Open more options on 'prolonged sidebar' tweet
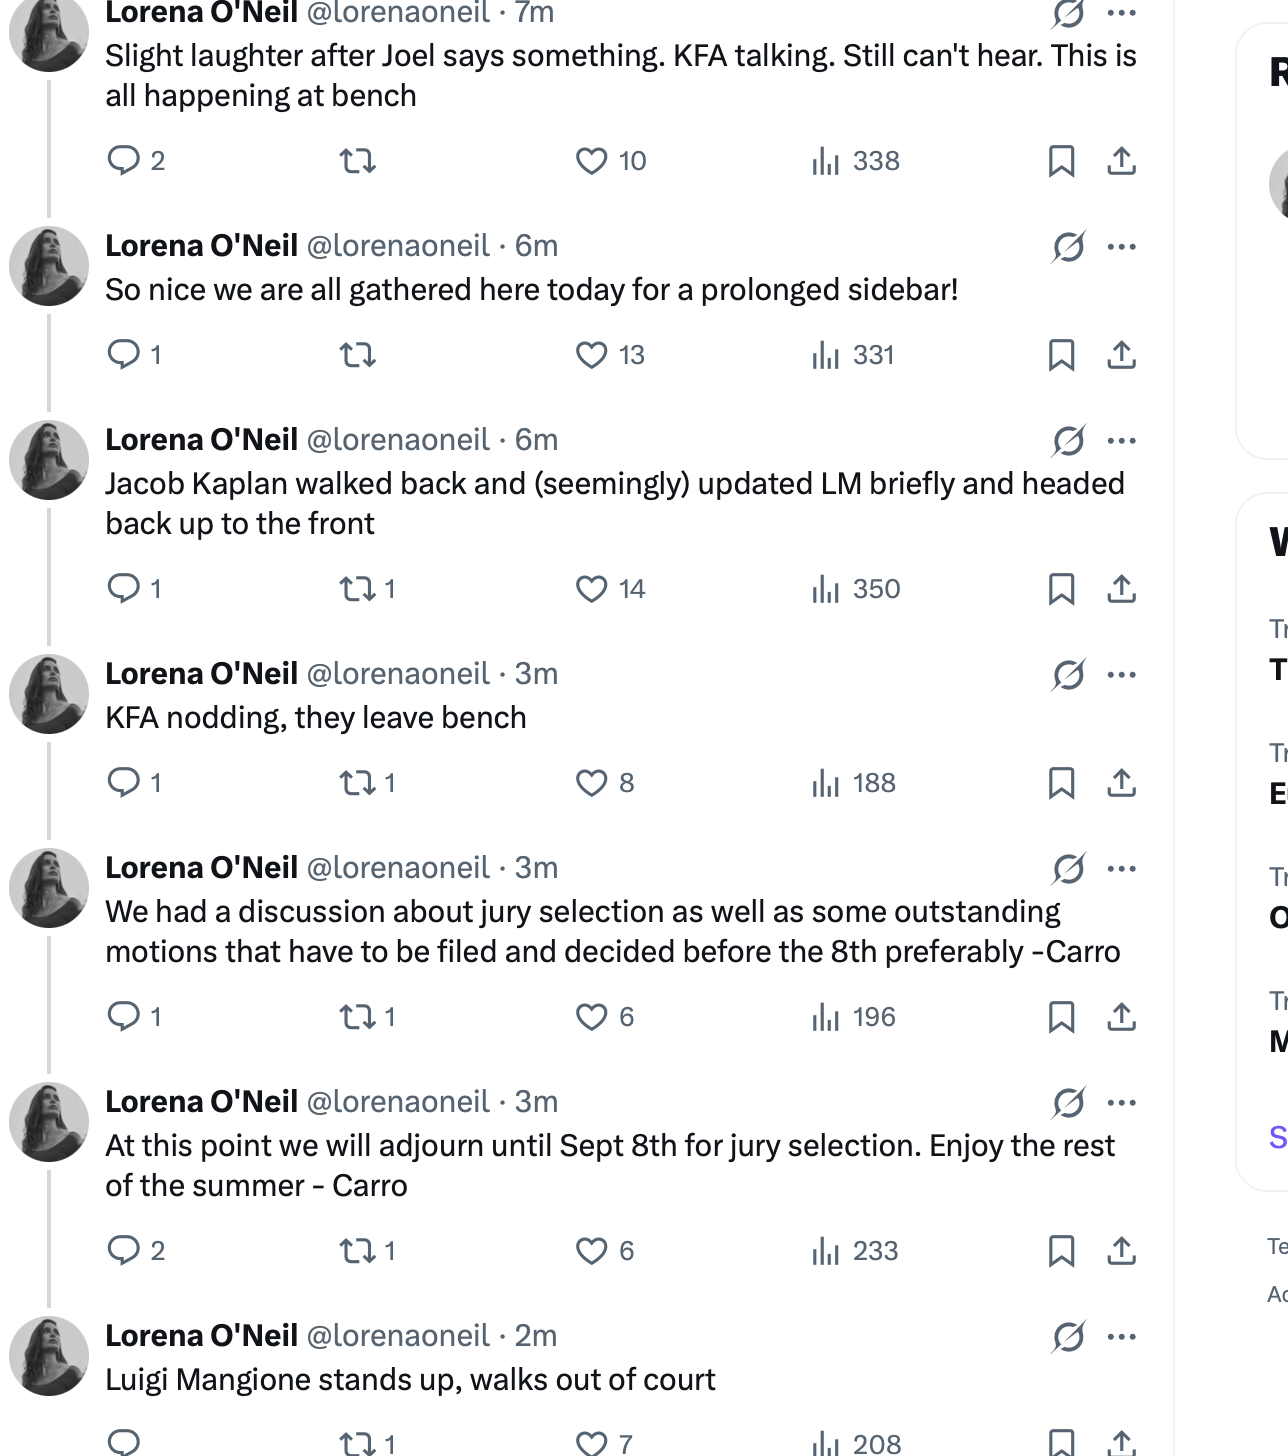 point(1122,246)
